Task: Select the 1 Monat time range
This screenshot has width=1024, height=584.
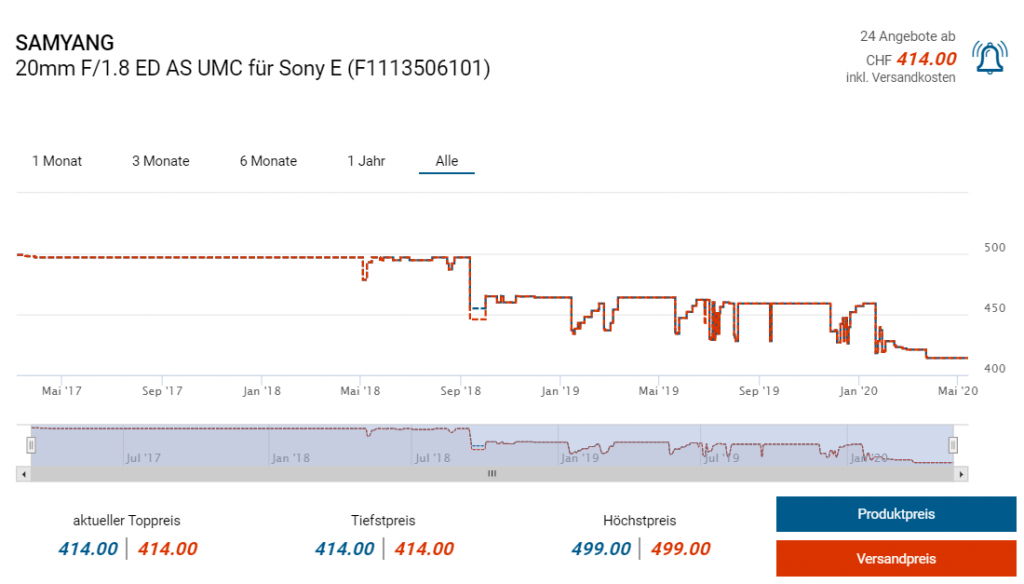Action: pos(57,161)
